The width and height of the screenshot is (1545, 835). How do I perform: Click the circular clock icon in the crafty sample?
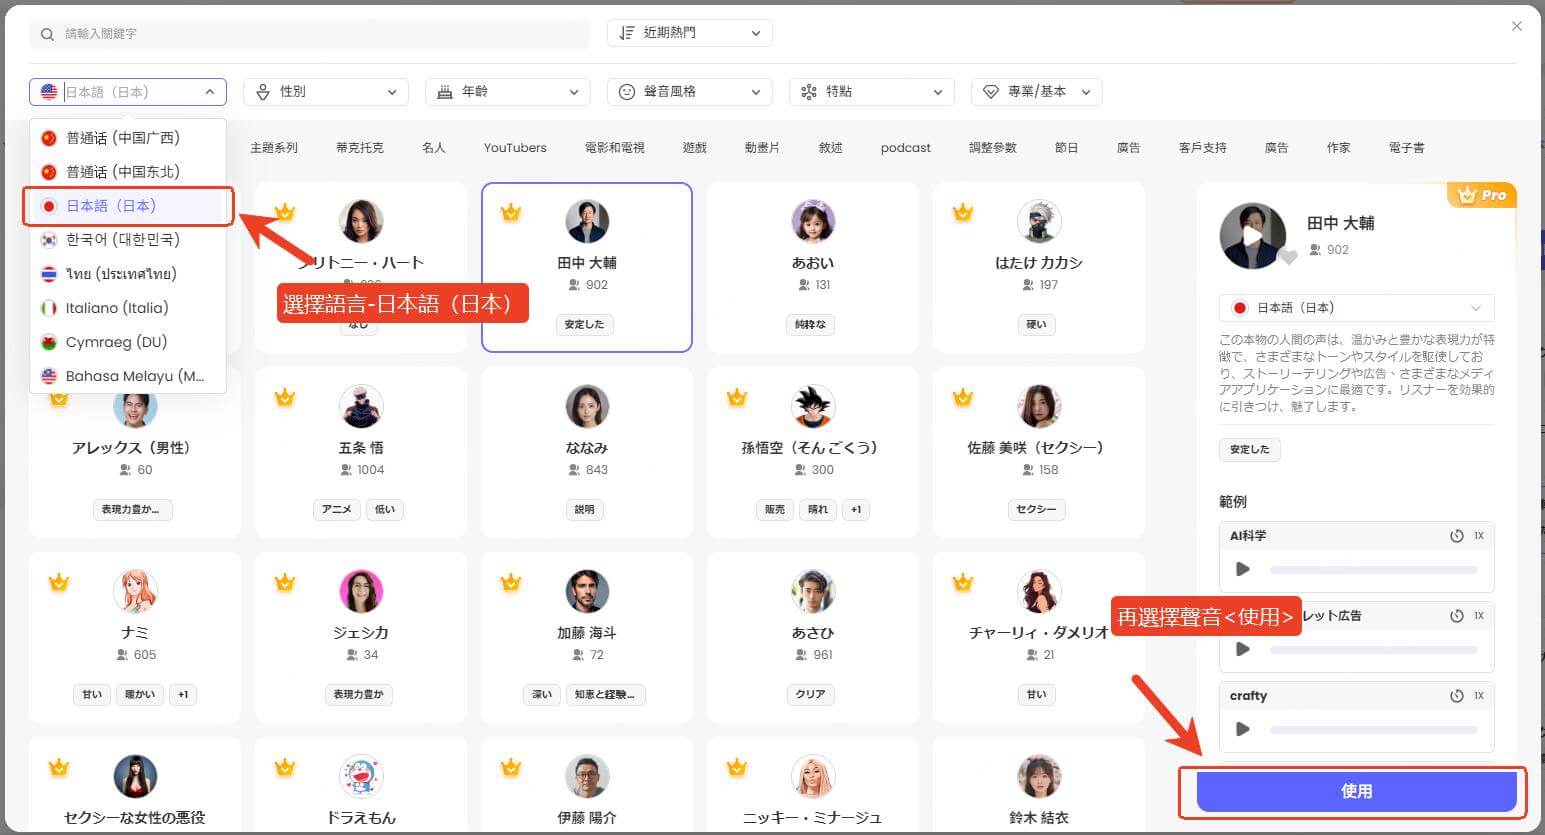(x=1456, y=696)
